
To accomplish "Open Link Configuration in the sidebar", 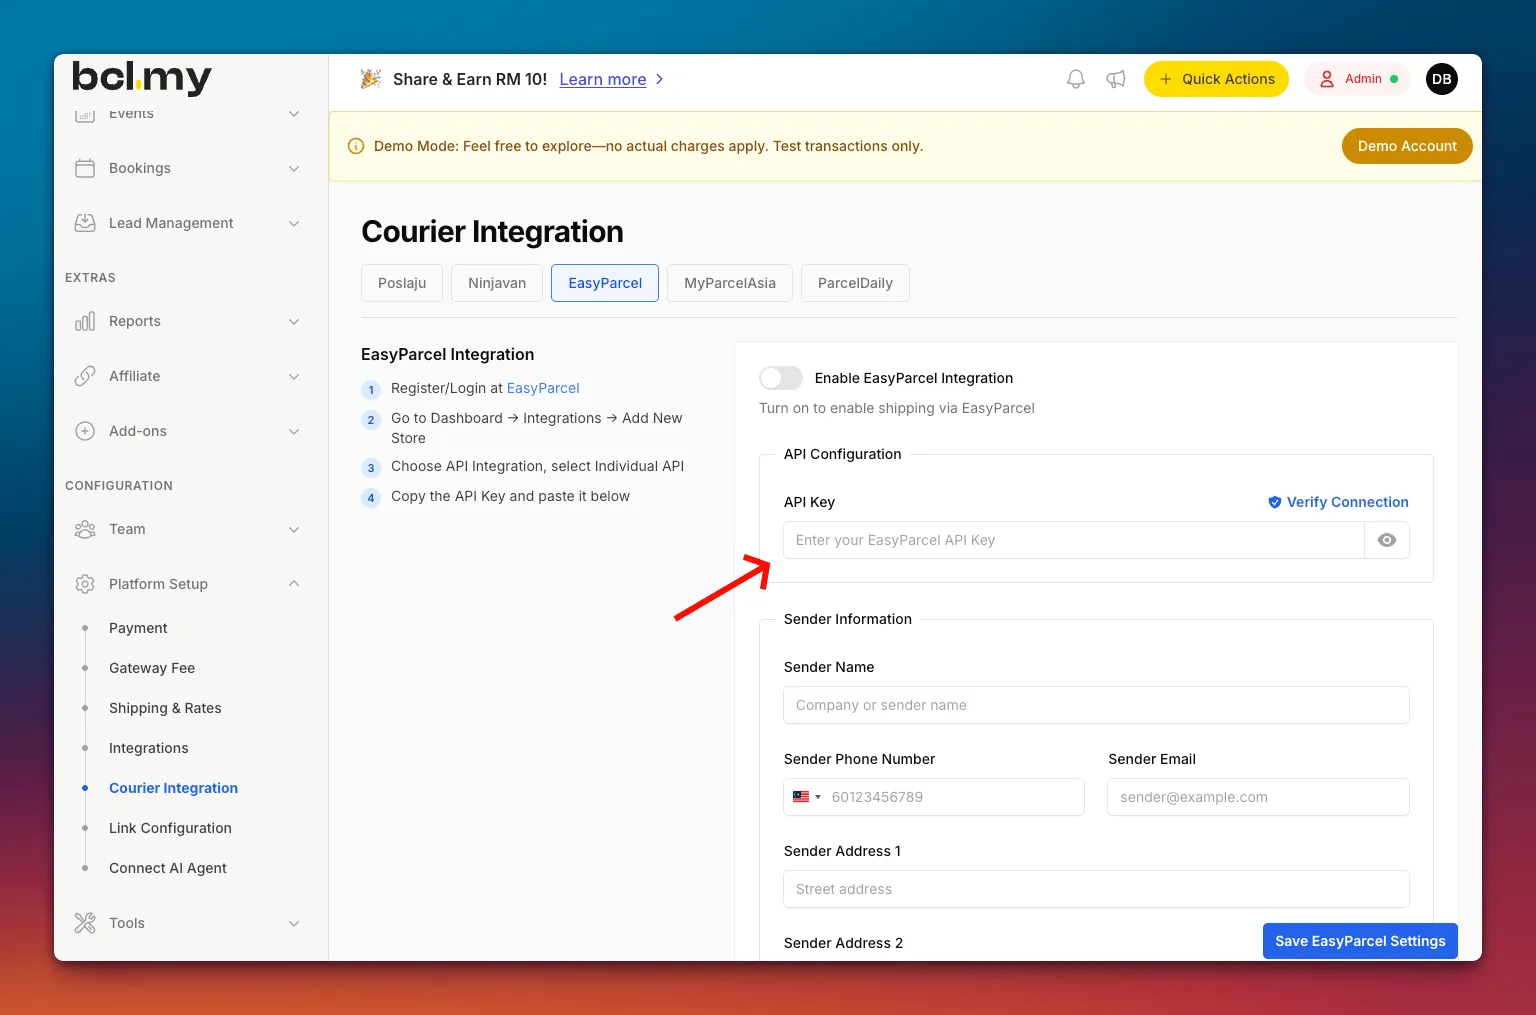I will (170, 828).
